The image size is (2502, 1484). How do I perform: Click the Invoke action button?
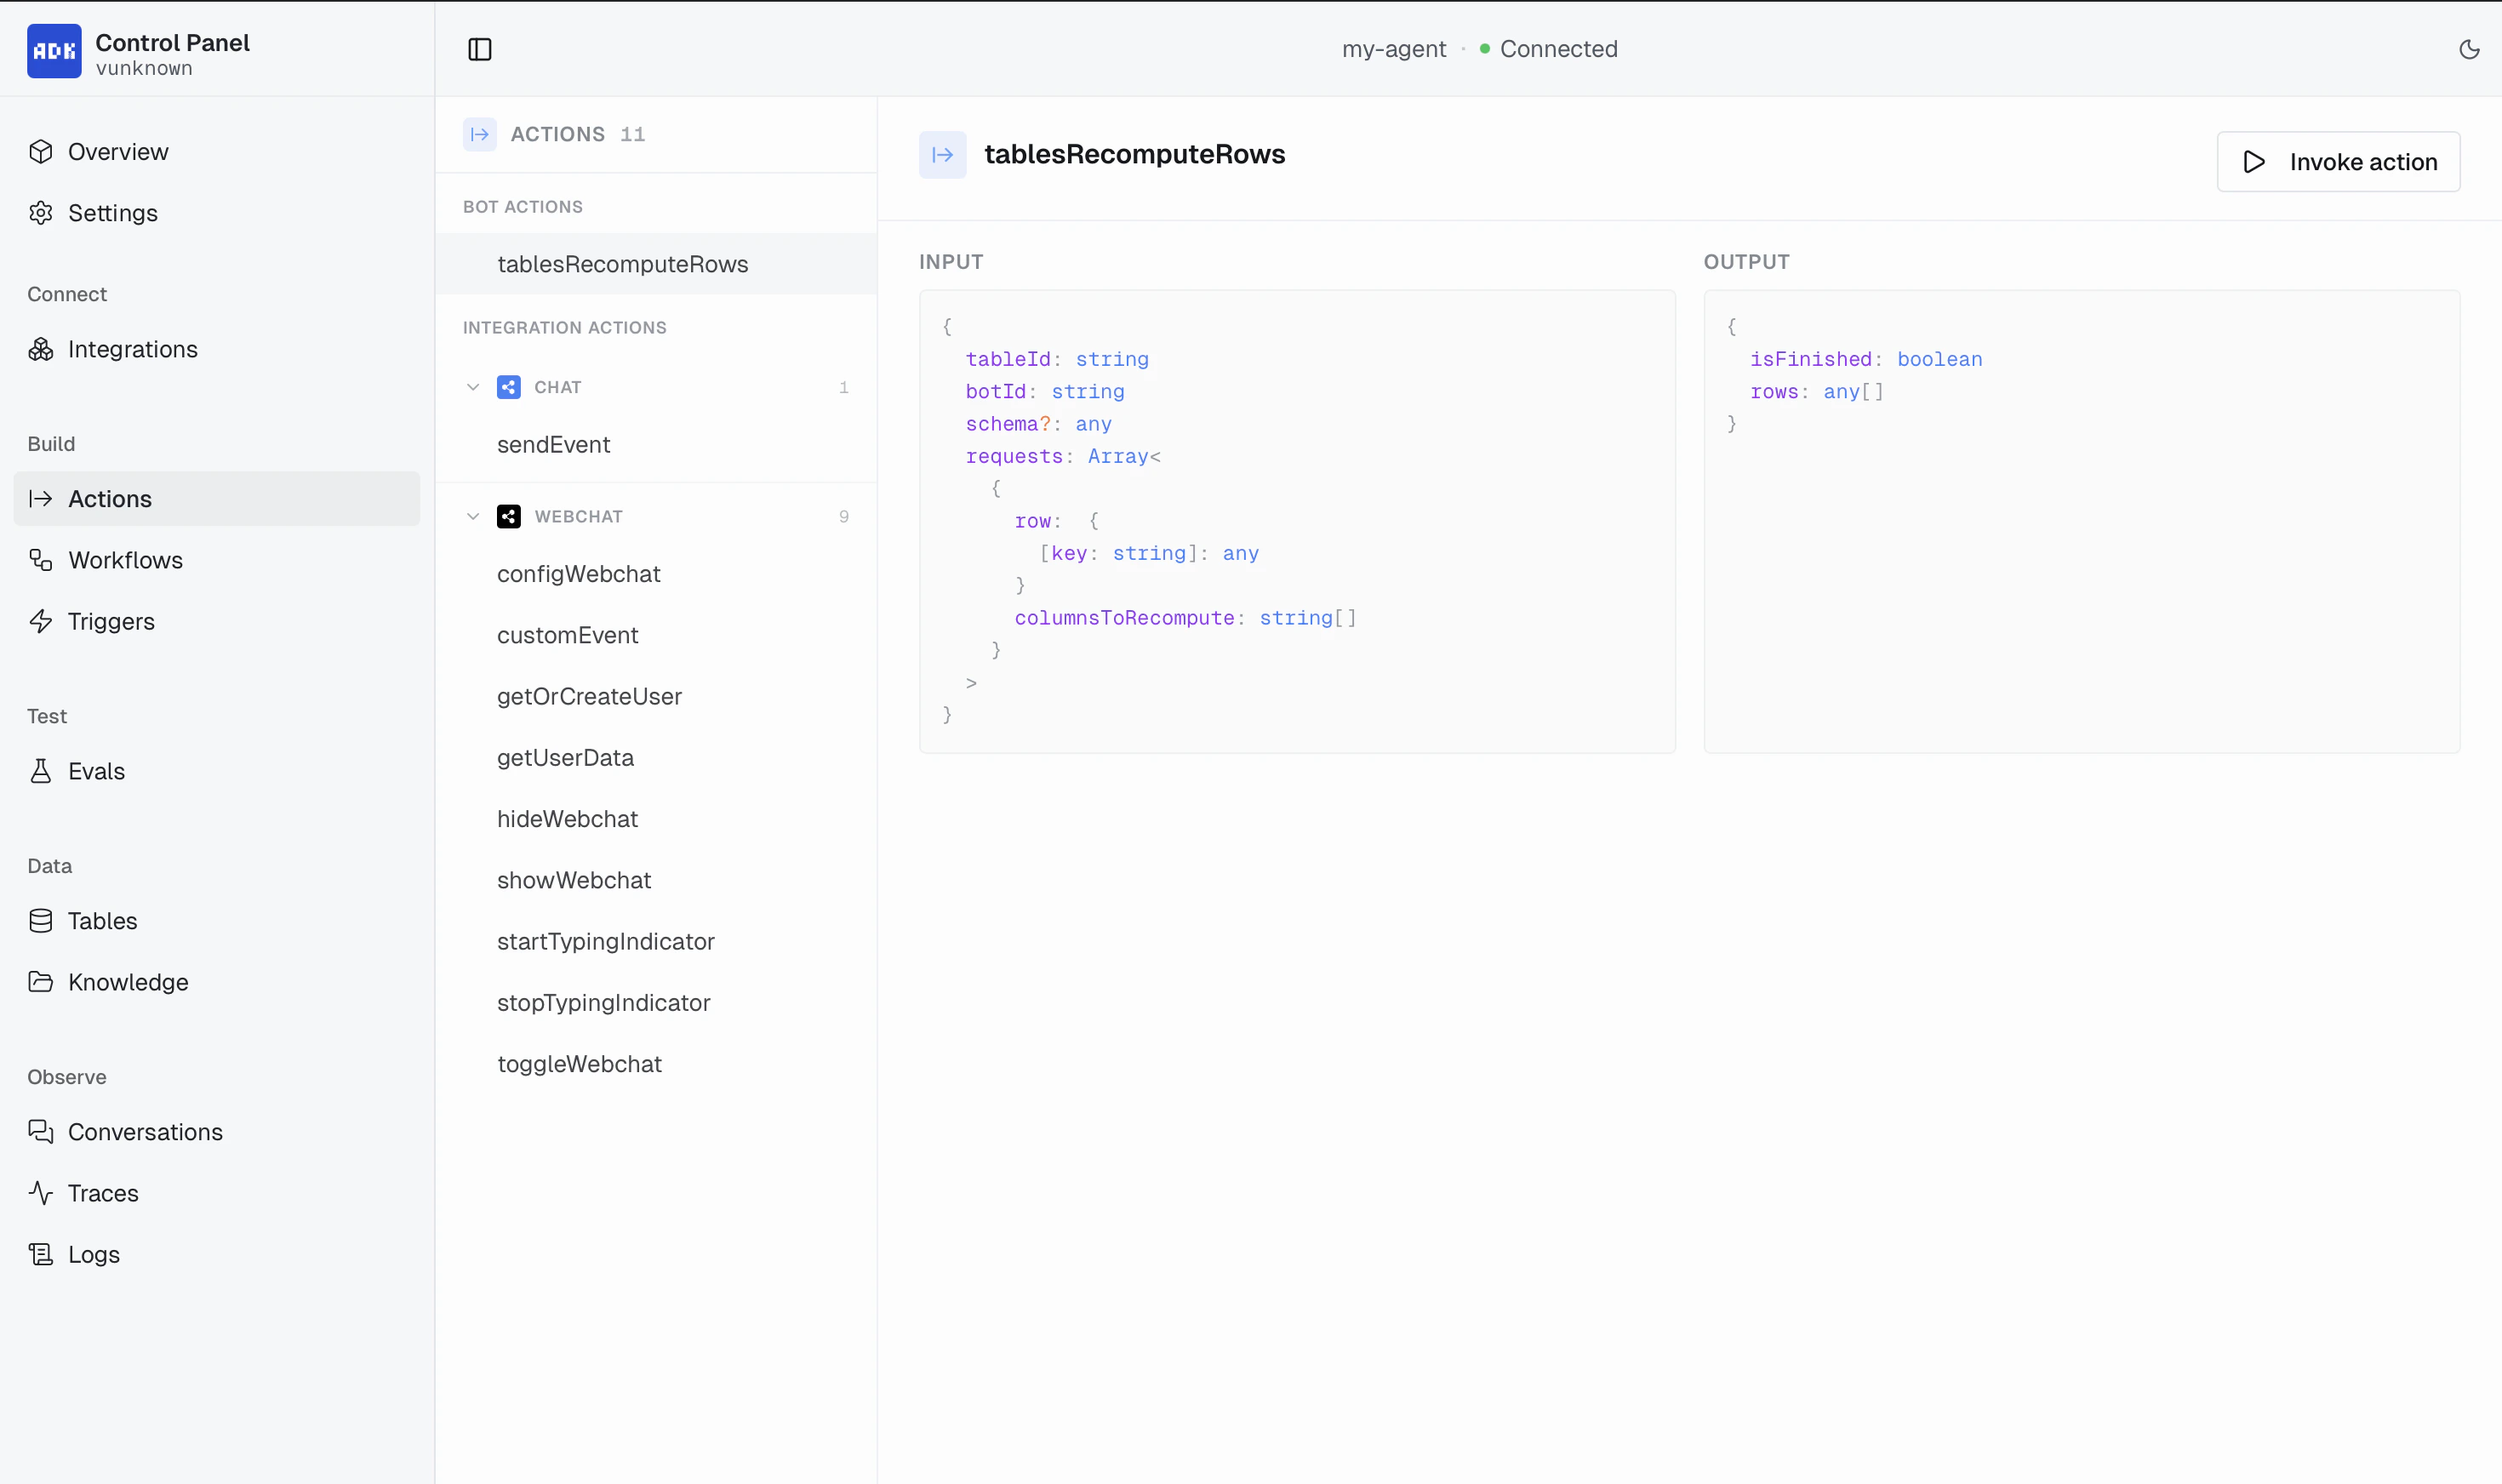(x=2337, y=161)
